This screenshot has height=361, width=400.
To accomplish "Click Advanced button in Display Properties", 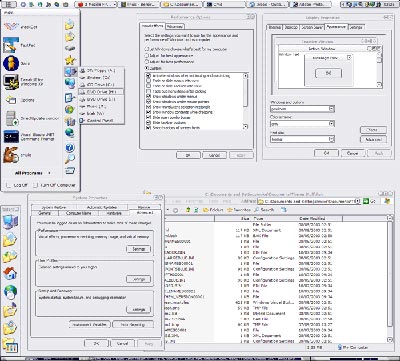I will tap(373, 140).
